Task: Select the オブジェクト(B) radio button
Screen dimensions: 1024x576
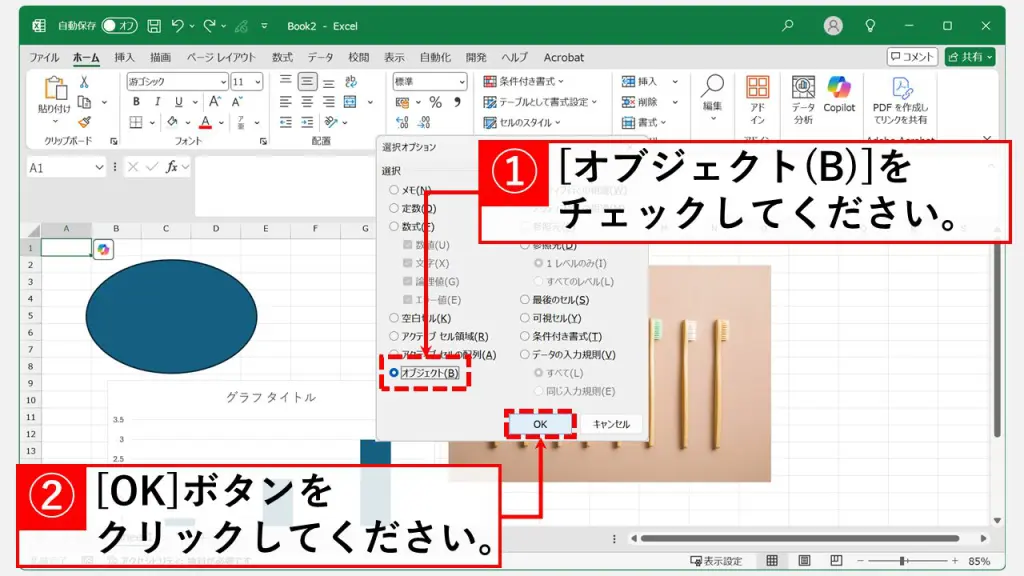Action: [394, 373]
